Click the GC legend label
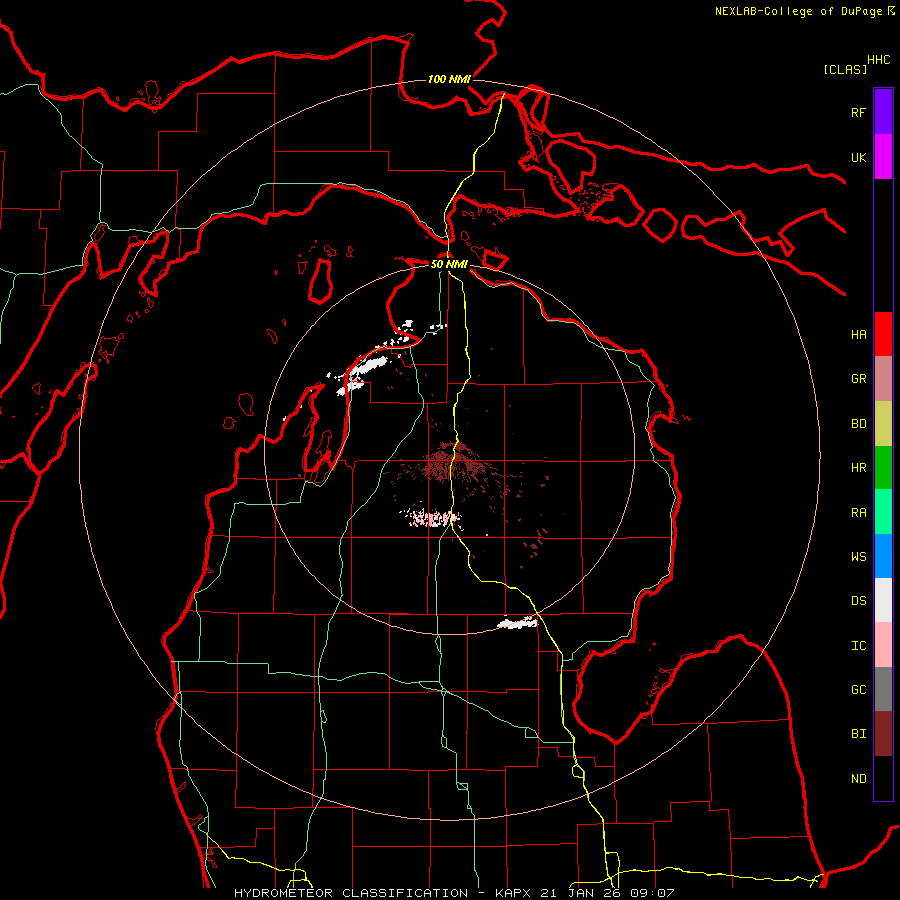The width and height of the screenshot is (900, 900). [x=859, y=689]
